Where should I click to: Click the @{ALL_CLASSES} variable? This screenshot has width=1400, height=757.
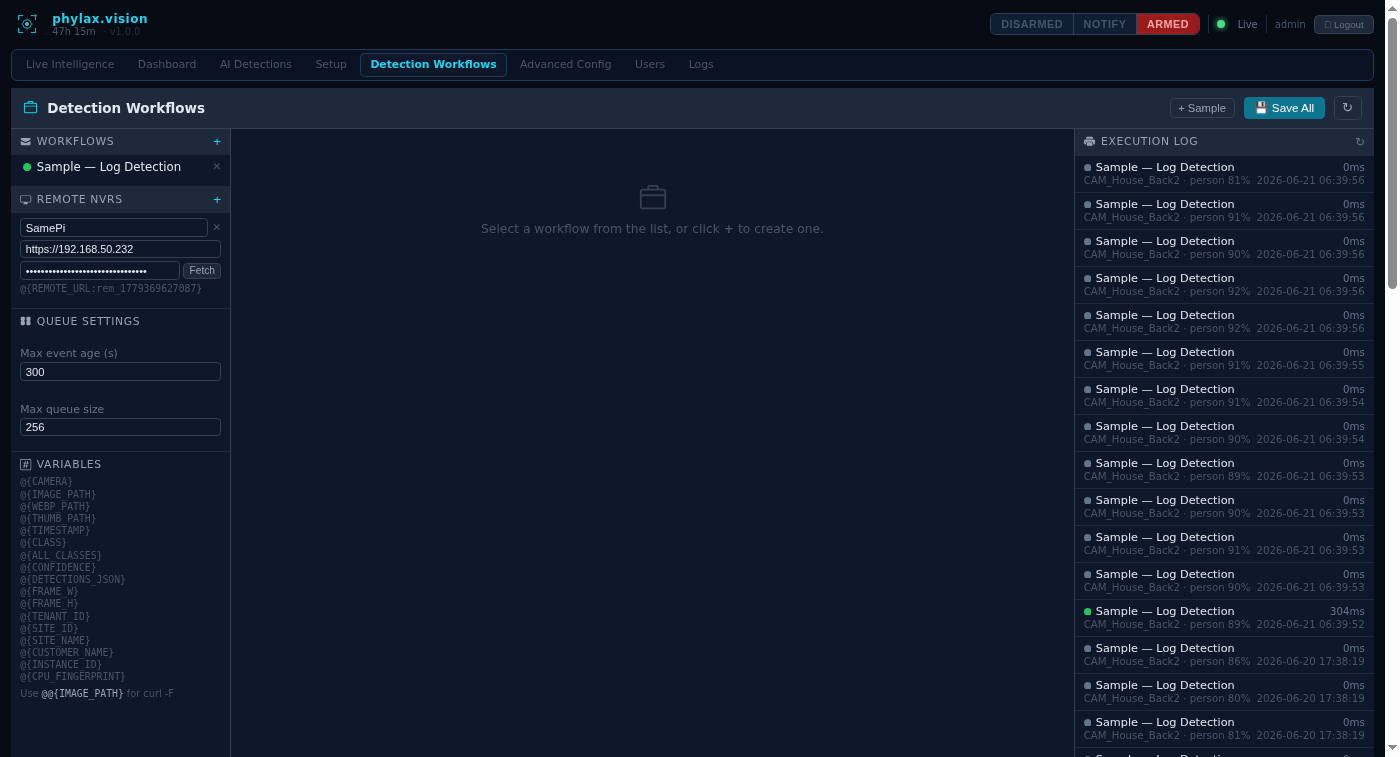click(61, 555)
